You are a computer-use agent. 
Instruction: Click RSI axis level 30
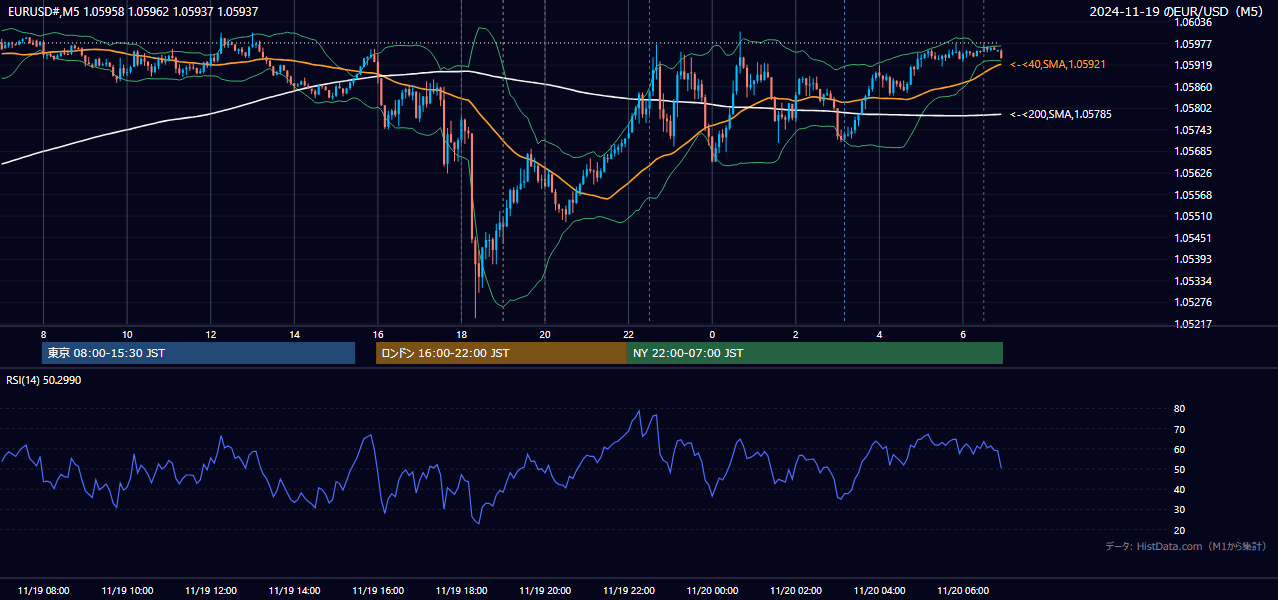click(x=1179, y=510)
